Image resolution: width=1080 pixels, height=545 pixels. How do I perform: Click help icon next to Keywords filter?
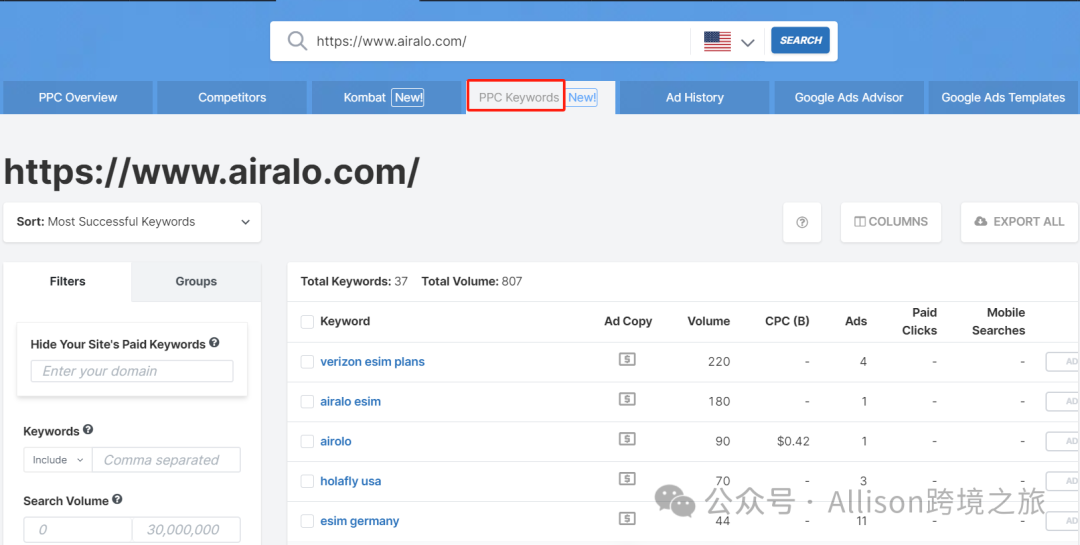[88, 429]
